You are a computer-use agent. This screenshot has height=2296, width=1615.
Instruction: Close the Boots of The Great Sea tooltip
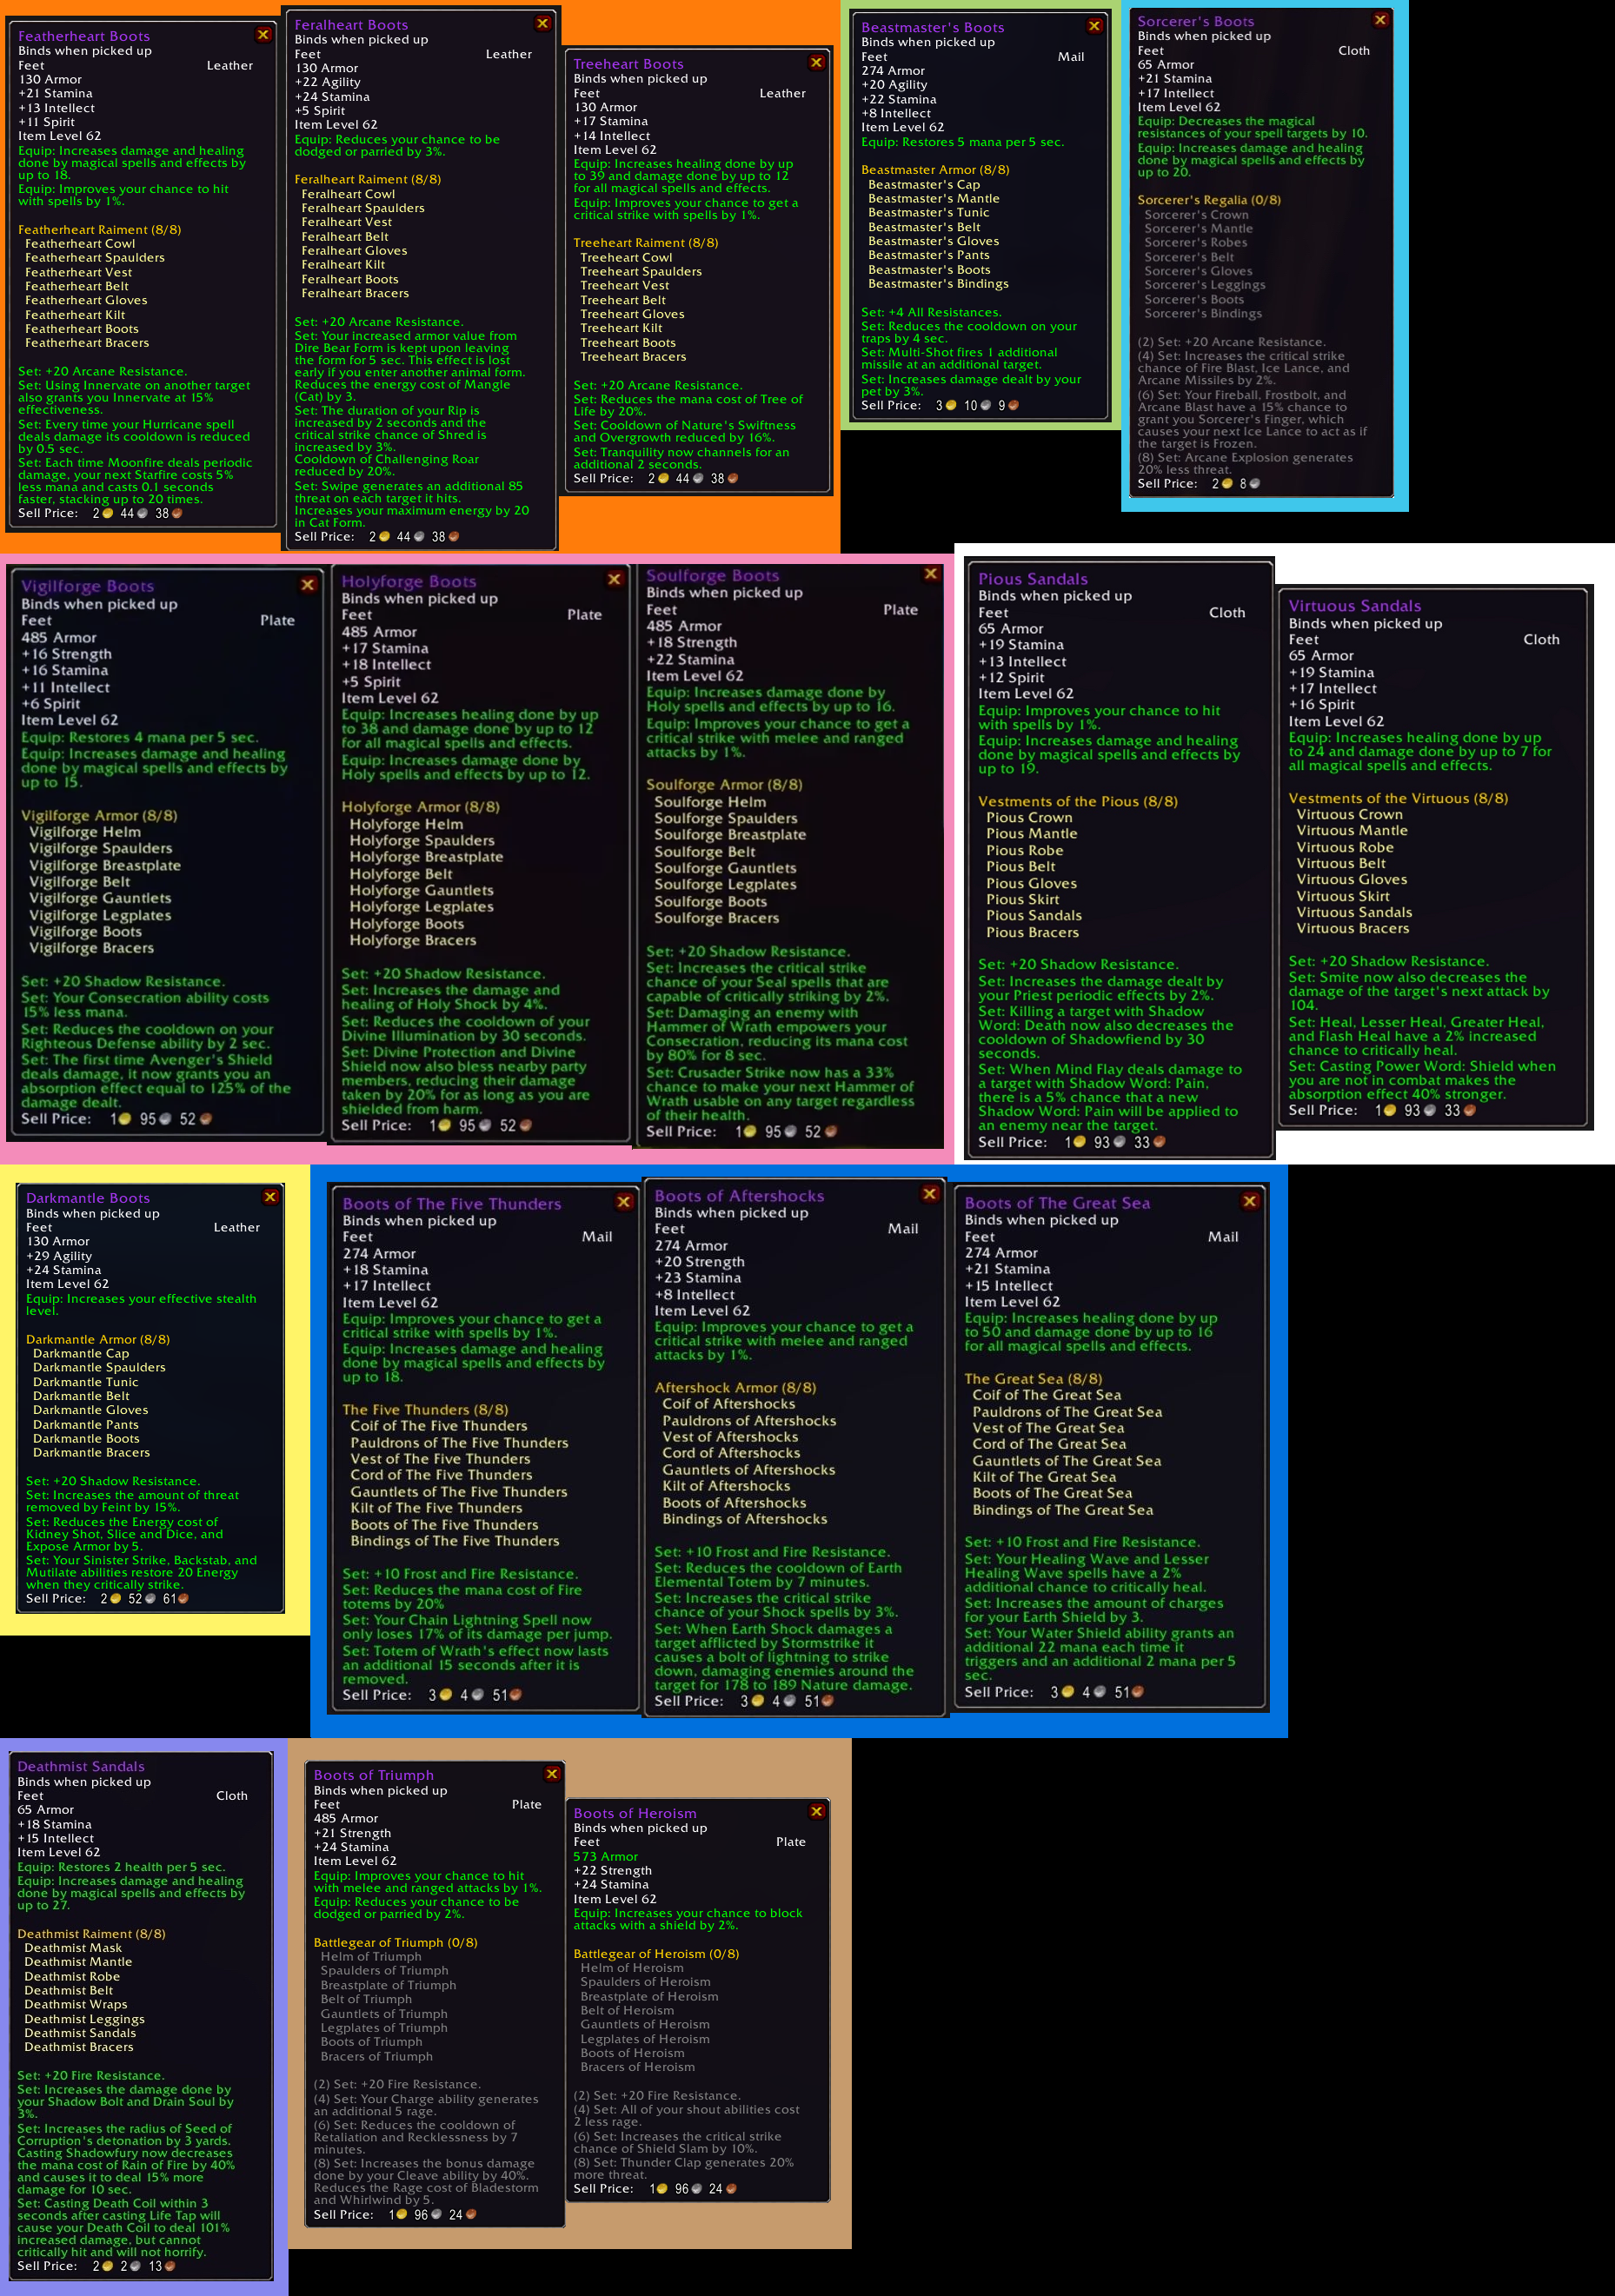coord(1250,1201)
